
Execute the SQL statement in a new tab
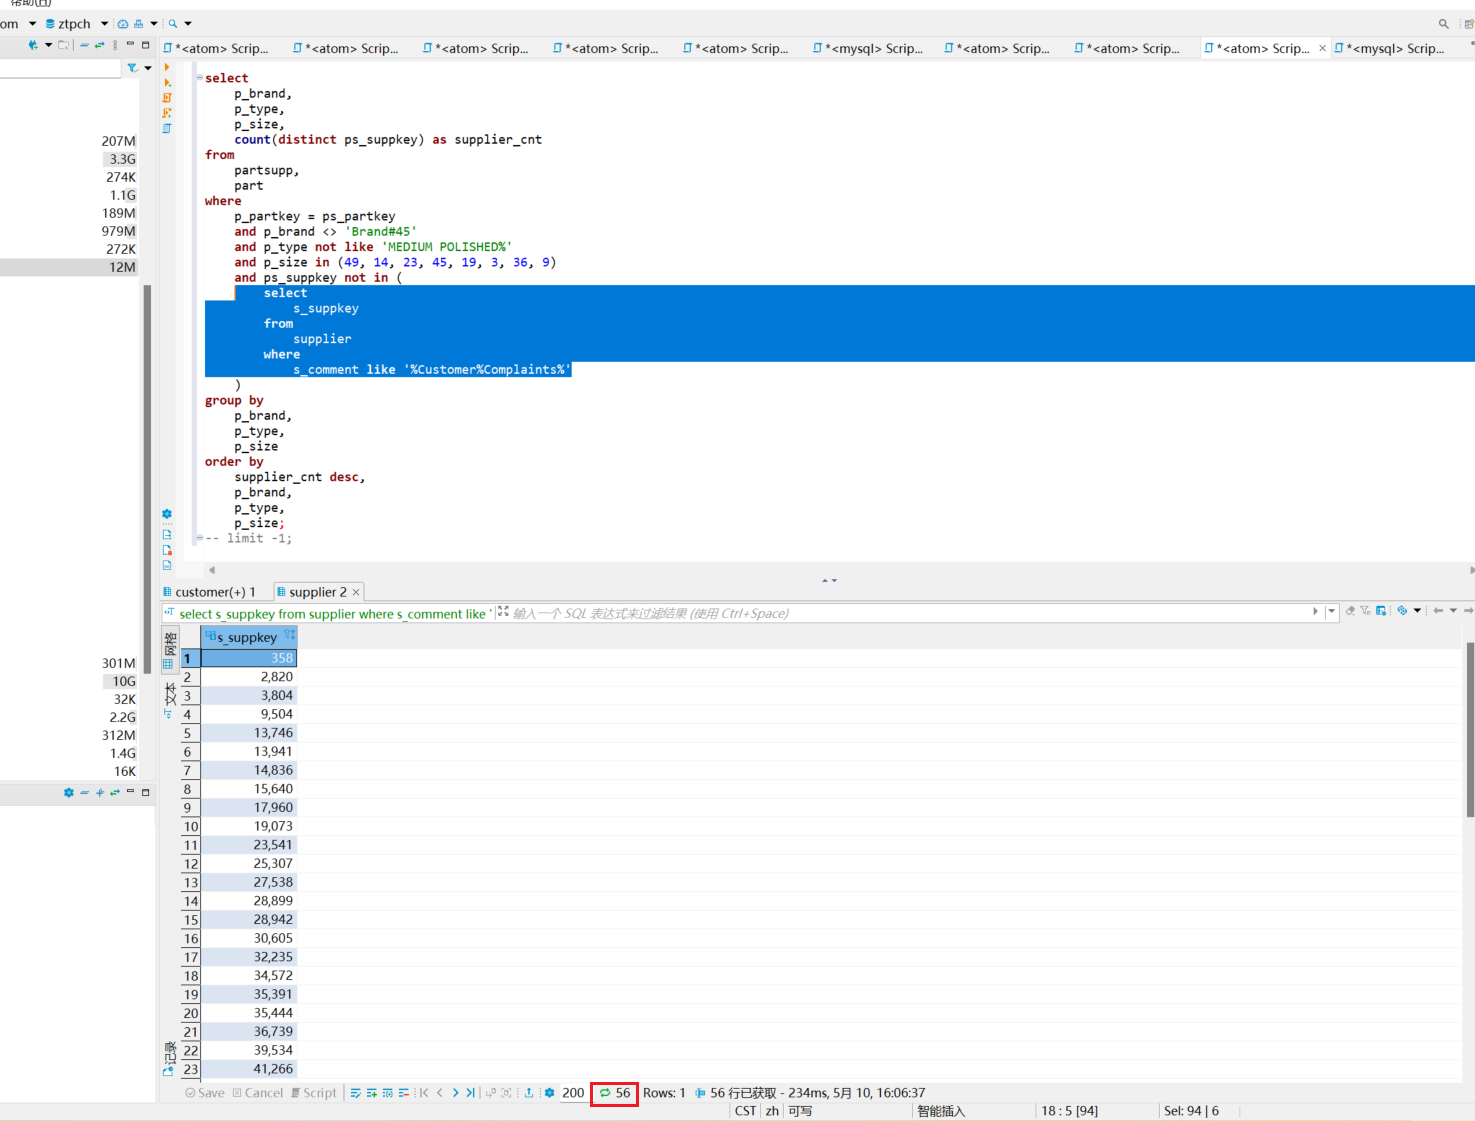(167, 82)
